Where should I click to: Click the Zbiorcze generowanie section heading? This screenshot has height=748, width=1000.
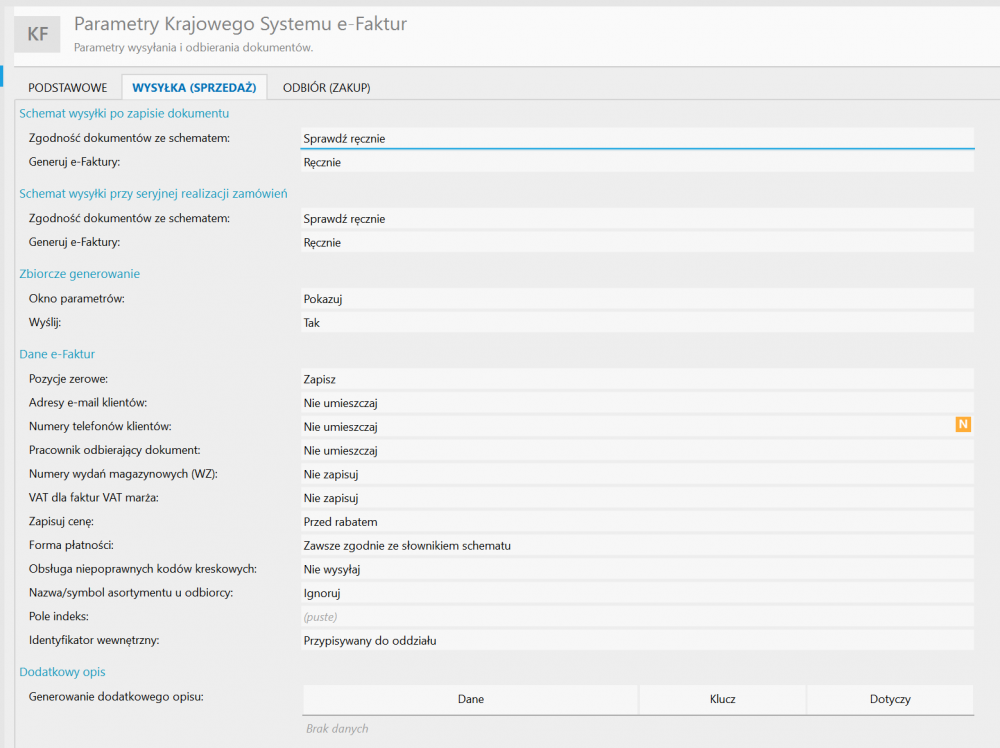click(79, 274)
